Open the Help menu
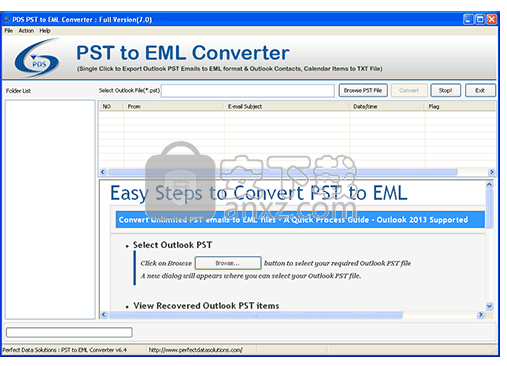Viewport: 507px width, 366px height. [45, 31]
